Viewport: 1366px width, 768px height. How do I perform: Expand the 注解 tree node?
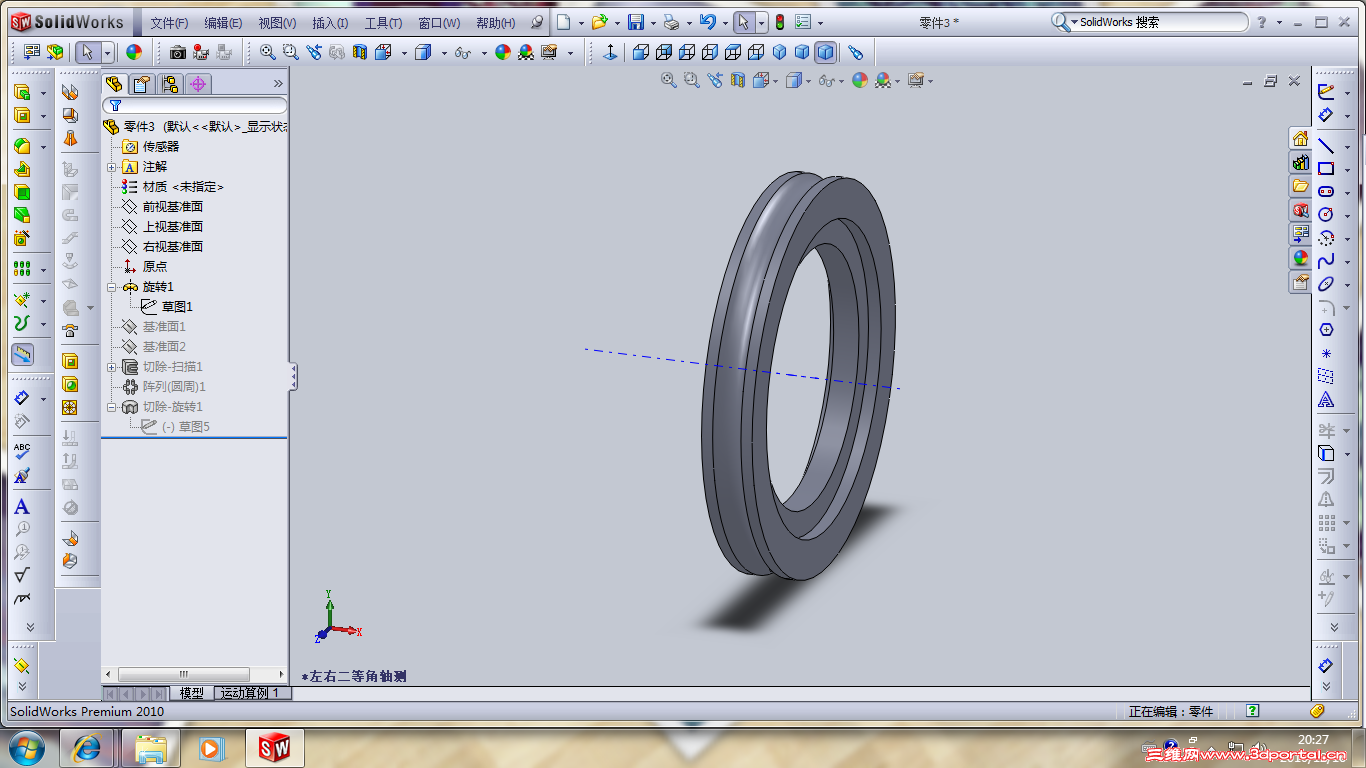tap(112, 167)
